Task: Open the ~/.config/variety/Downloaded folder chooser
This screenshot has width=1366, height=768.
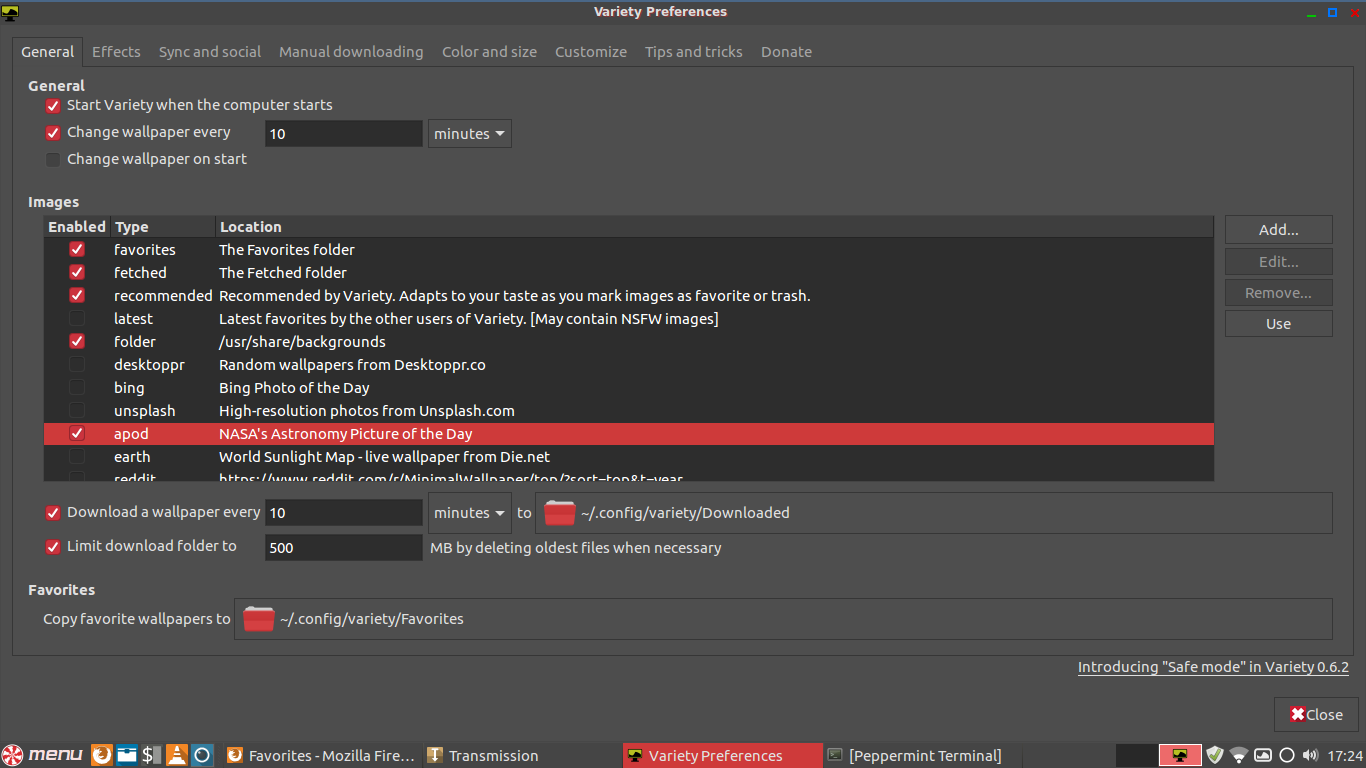Action: [934, 513]
